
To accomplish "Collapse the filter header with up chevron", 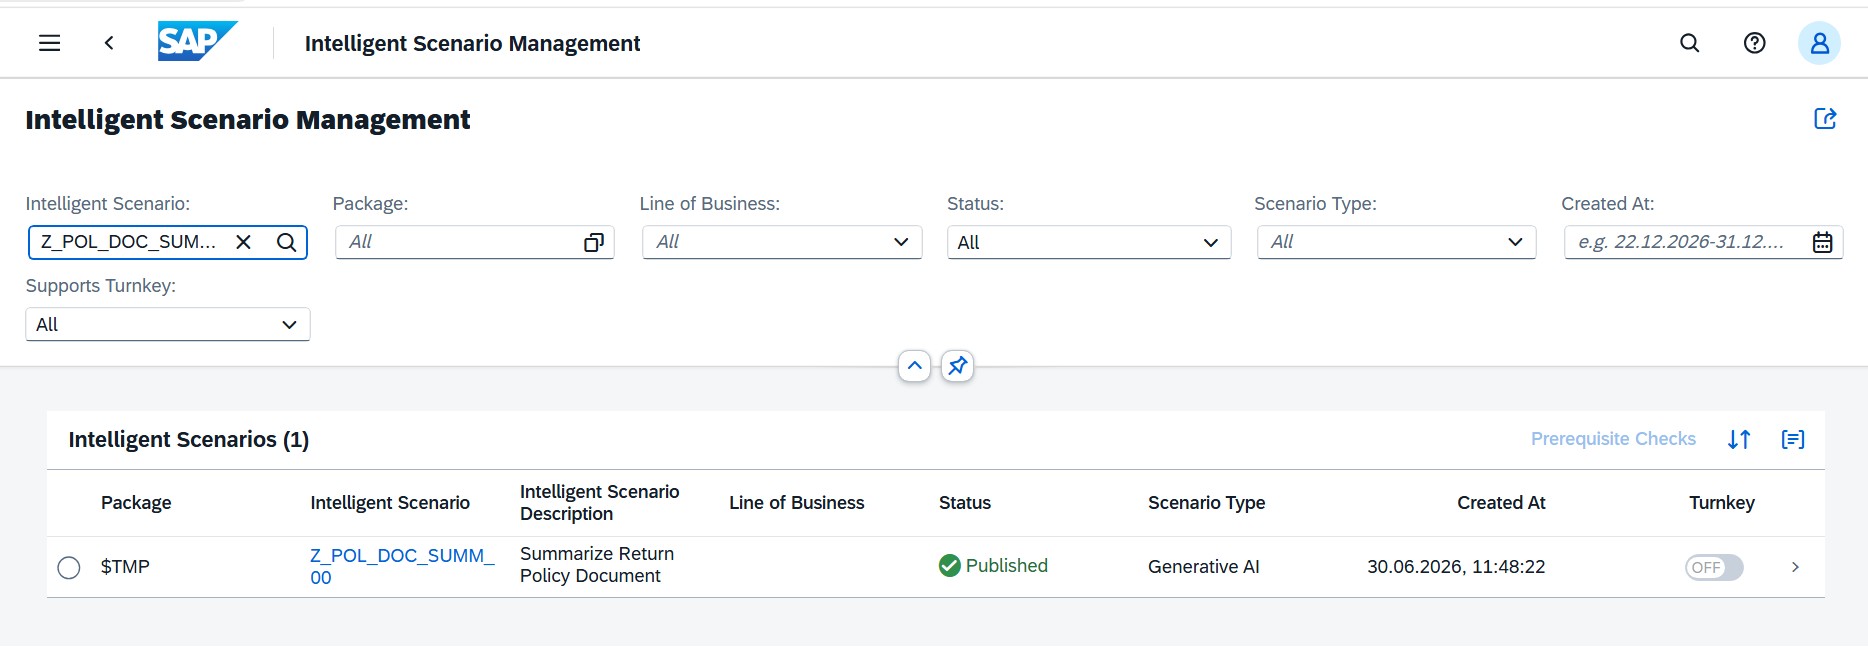I will pyautogui.click(x=914, y=366).
